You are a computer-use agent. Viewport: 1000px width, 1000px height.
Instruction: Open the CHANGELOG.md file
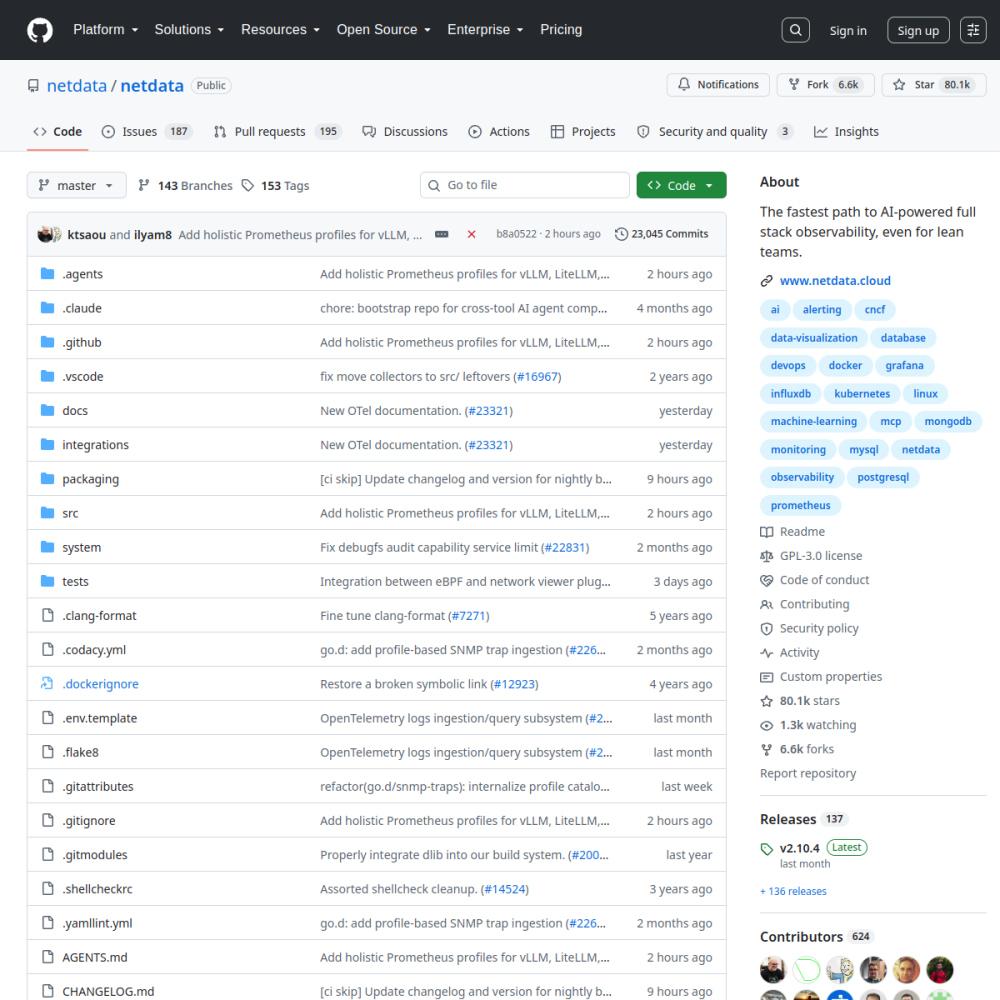[108, 991]
